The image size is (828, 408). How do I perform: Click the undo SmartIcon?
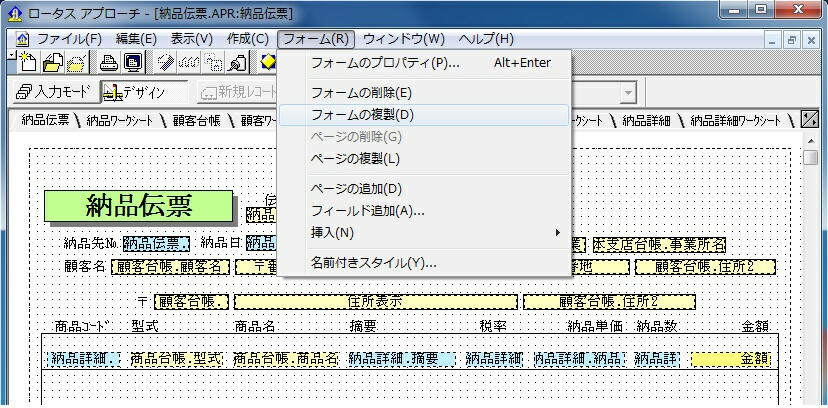pos(166,63)
